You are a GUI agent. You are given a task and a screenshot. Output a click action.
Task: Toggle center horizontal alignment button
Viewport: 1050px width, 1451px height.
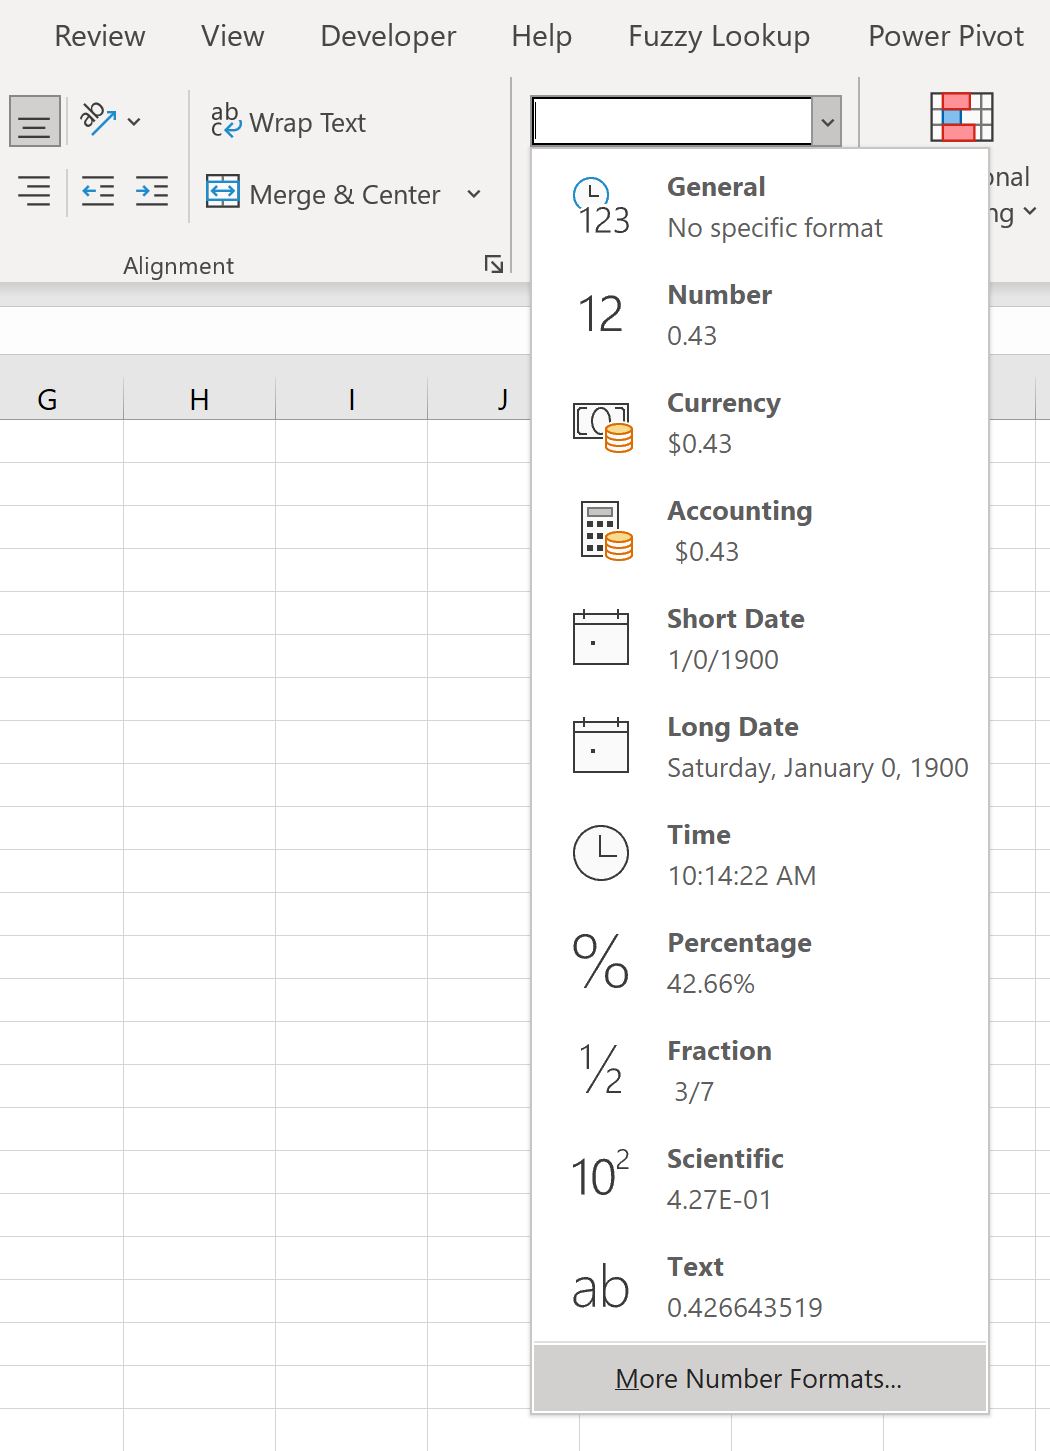(x=35, y=122)
